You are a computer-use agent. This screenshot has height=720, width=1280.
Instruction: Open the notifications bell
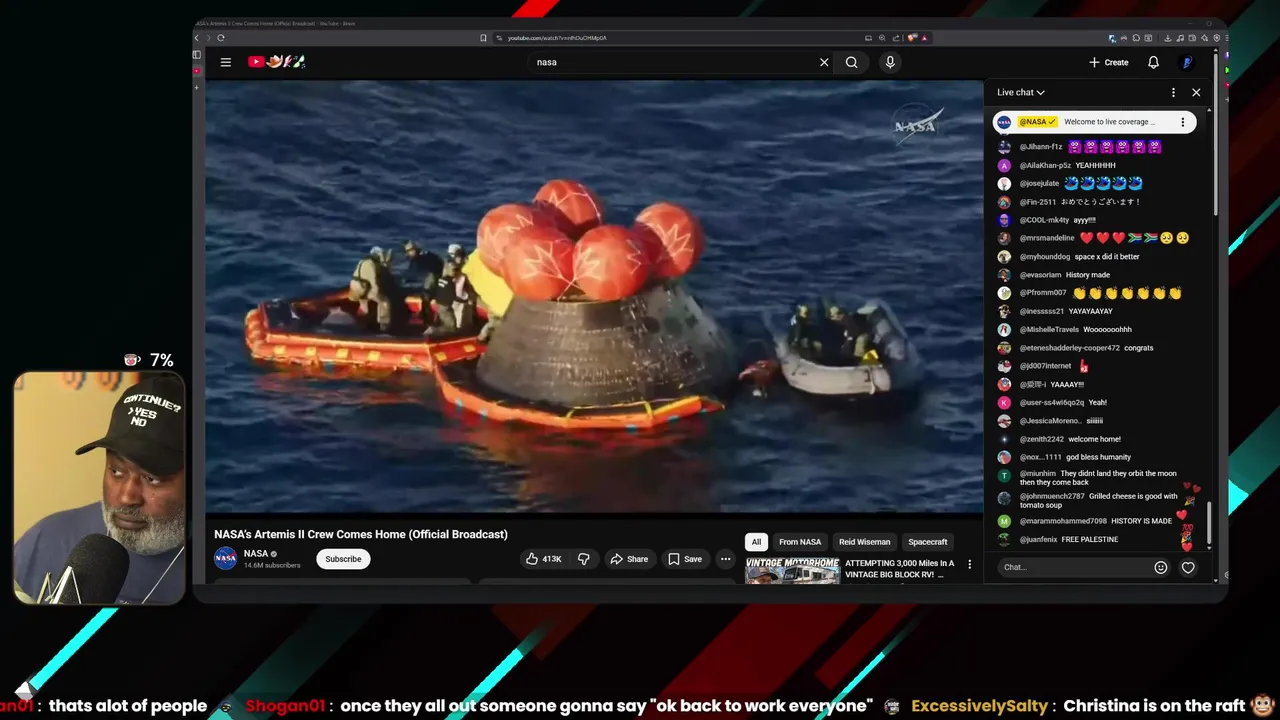pyautogui.click(x=1153, y=62)
